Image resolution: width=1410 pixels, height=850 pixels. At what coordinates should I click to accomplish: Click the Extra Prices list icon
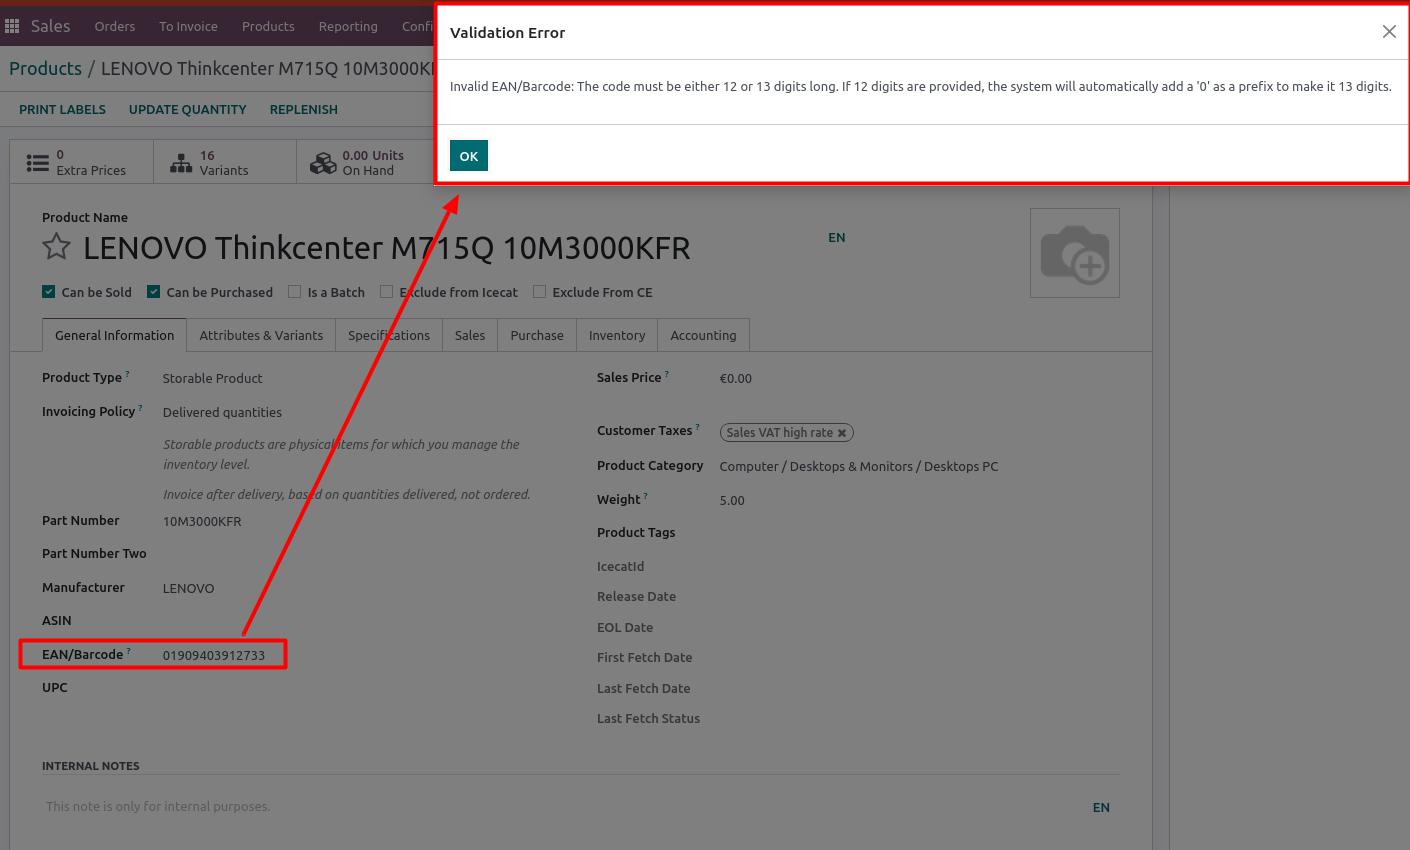37,163
